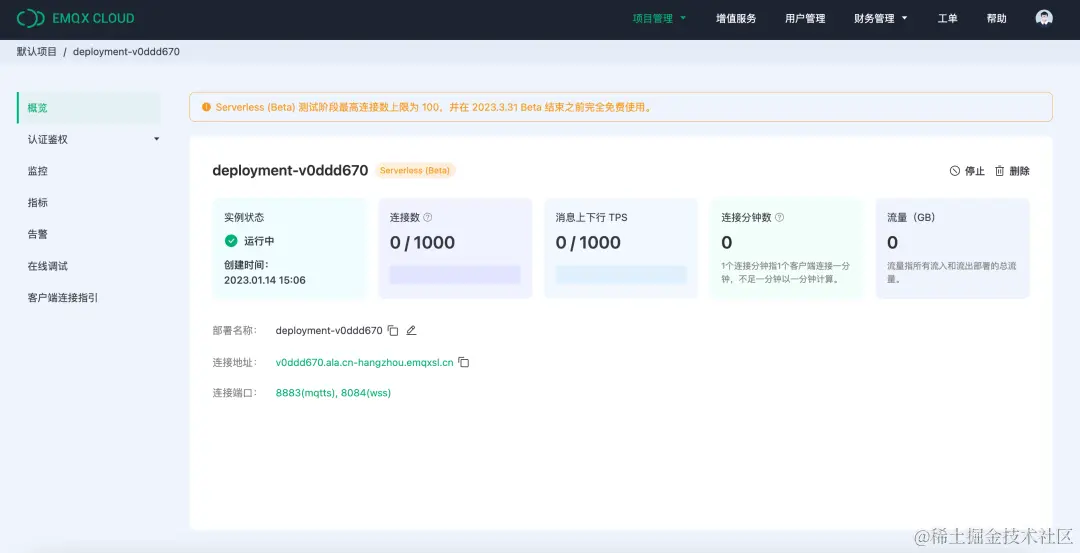Click the connections usage progress bar
The width and height of the screenshot is (1080, 553).
pyautogui.click(x=455, y=275)
